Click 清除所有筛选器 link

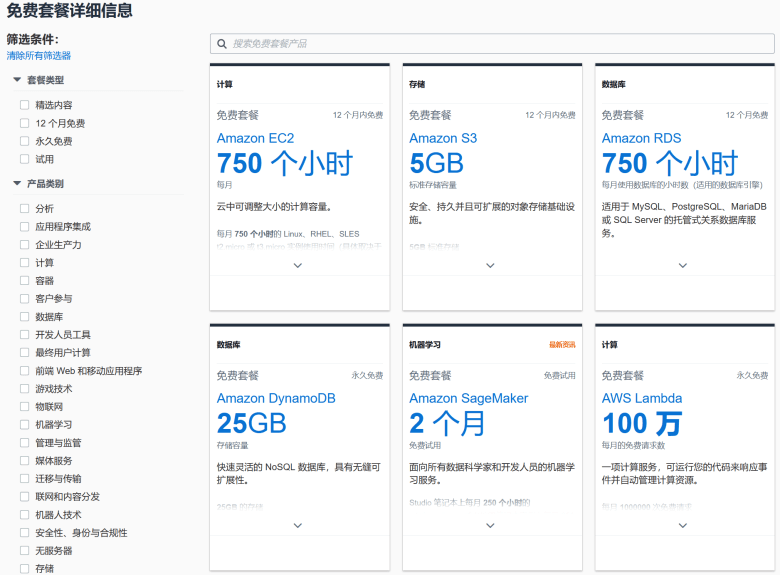pos(39,56)
